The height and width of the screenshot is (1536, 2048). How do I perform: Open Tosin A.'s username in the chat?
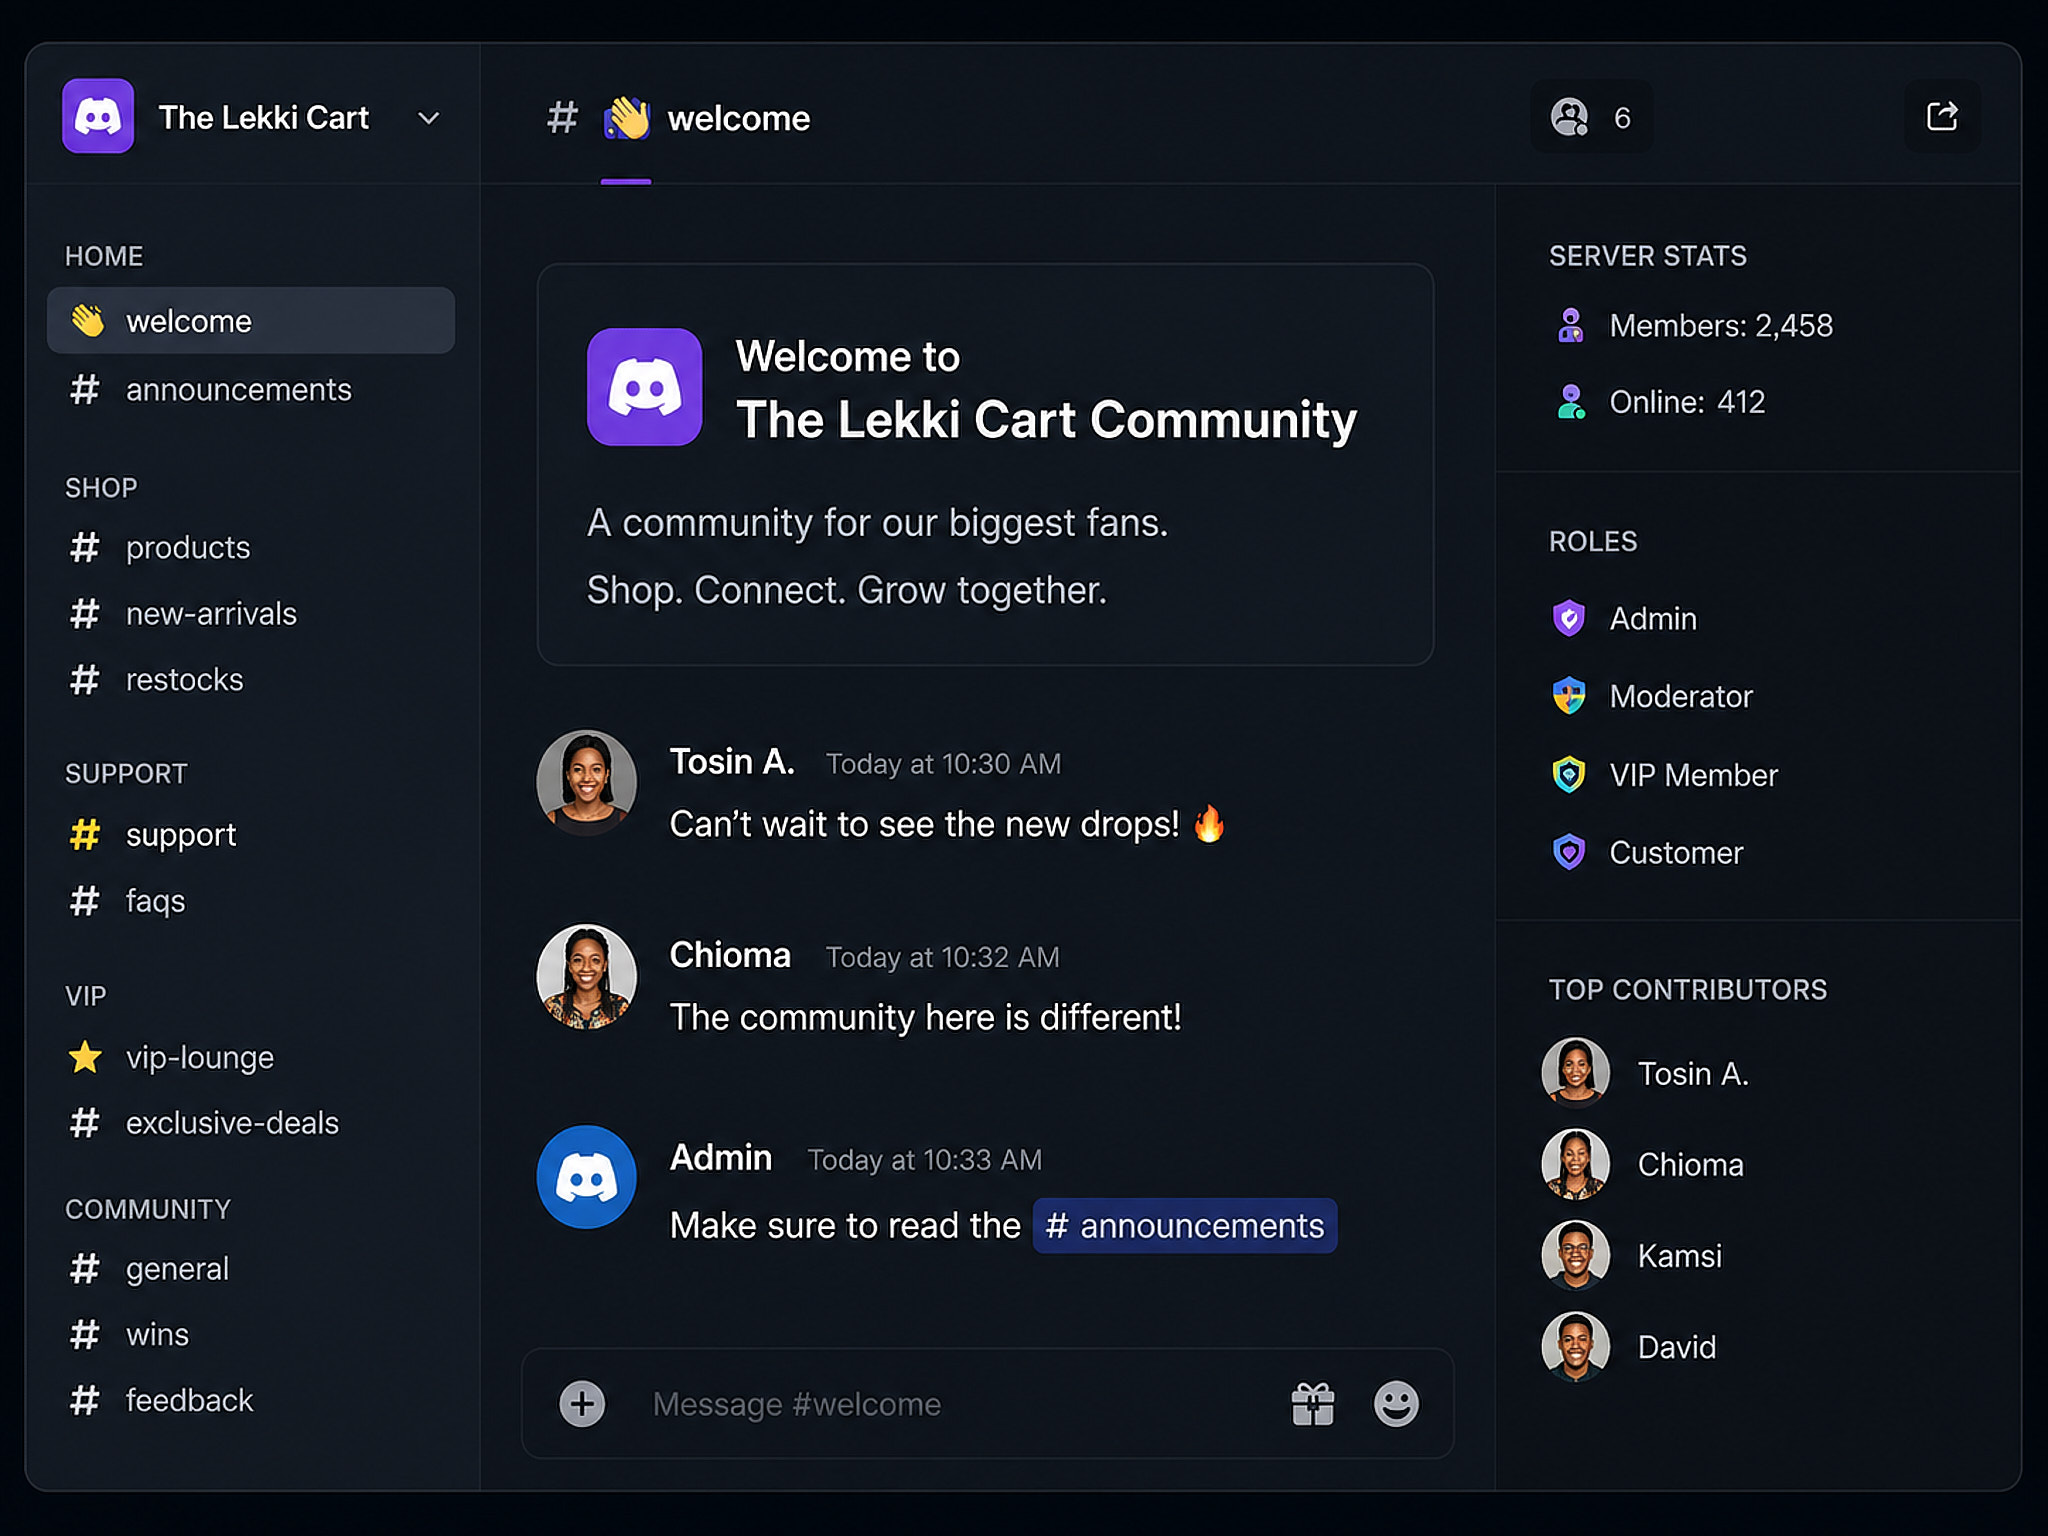pyautogui.click(x=732, y=762)
